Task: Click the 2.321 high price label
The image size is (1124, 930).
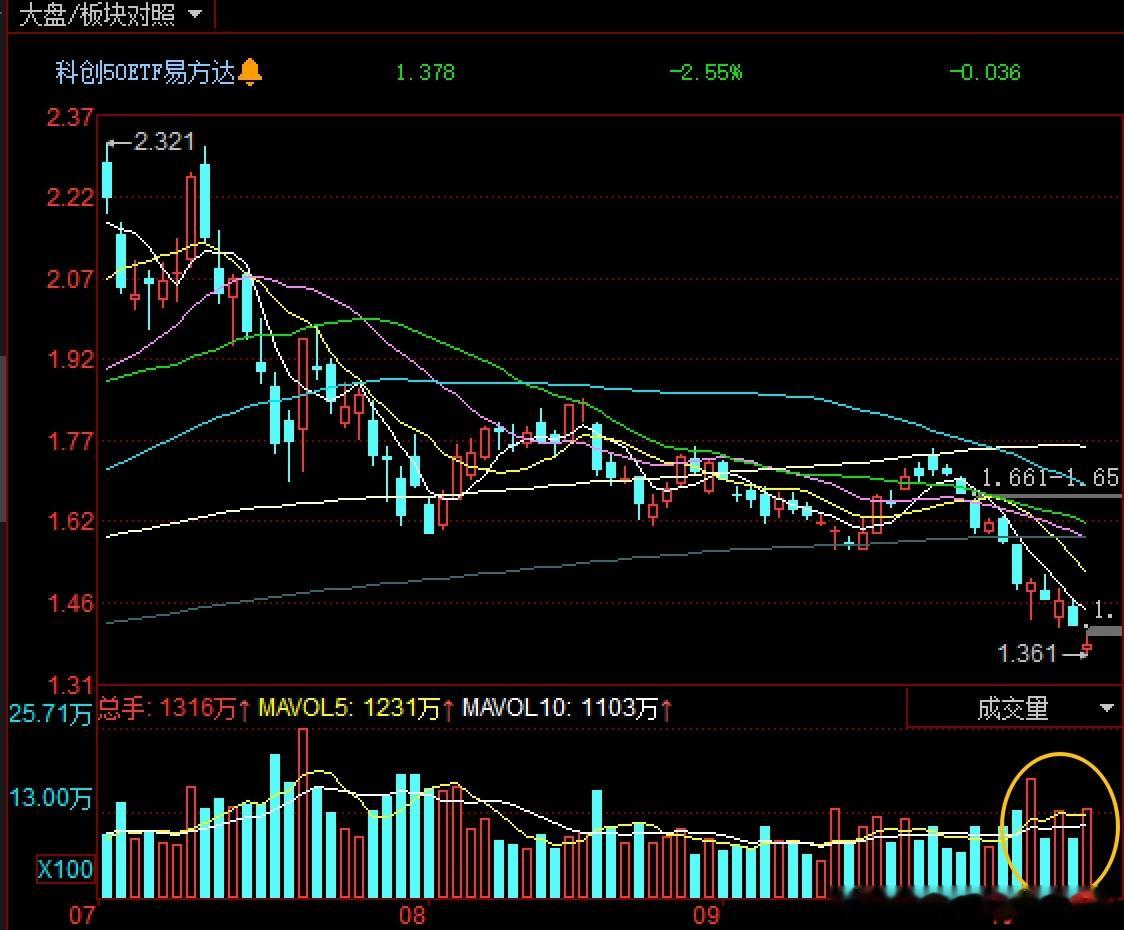Action: [164, 141]
